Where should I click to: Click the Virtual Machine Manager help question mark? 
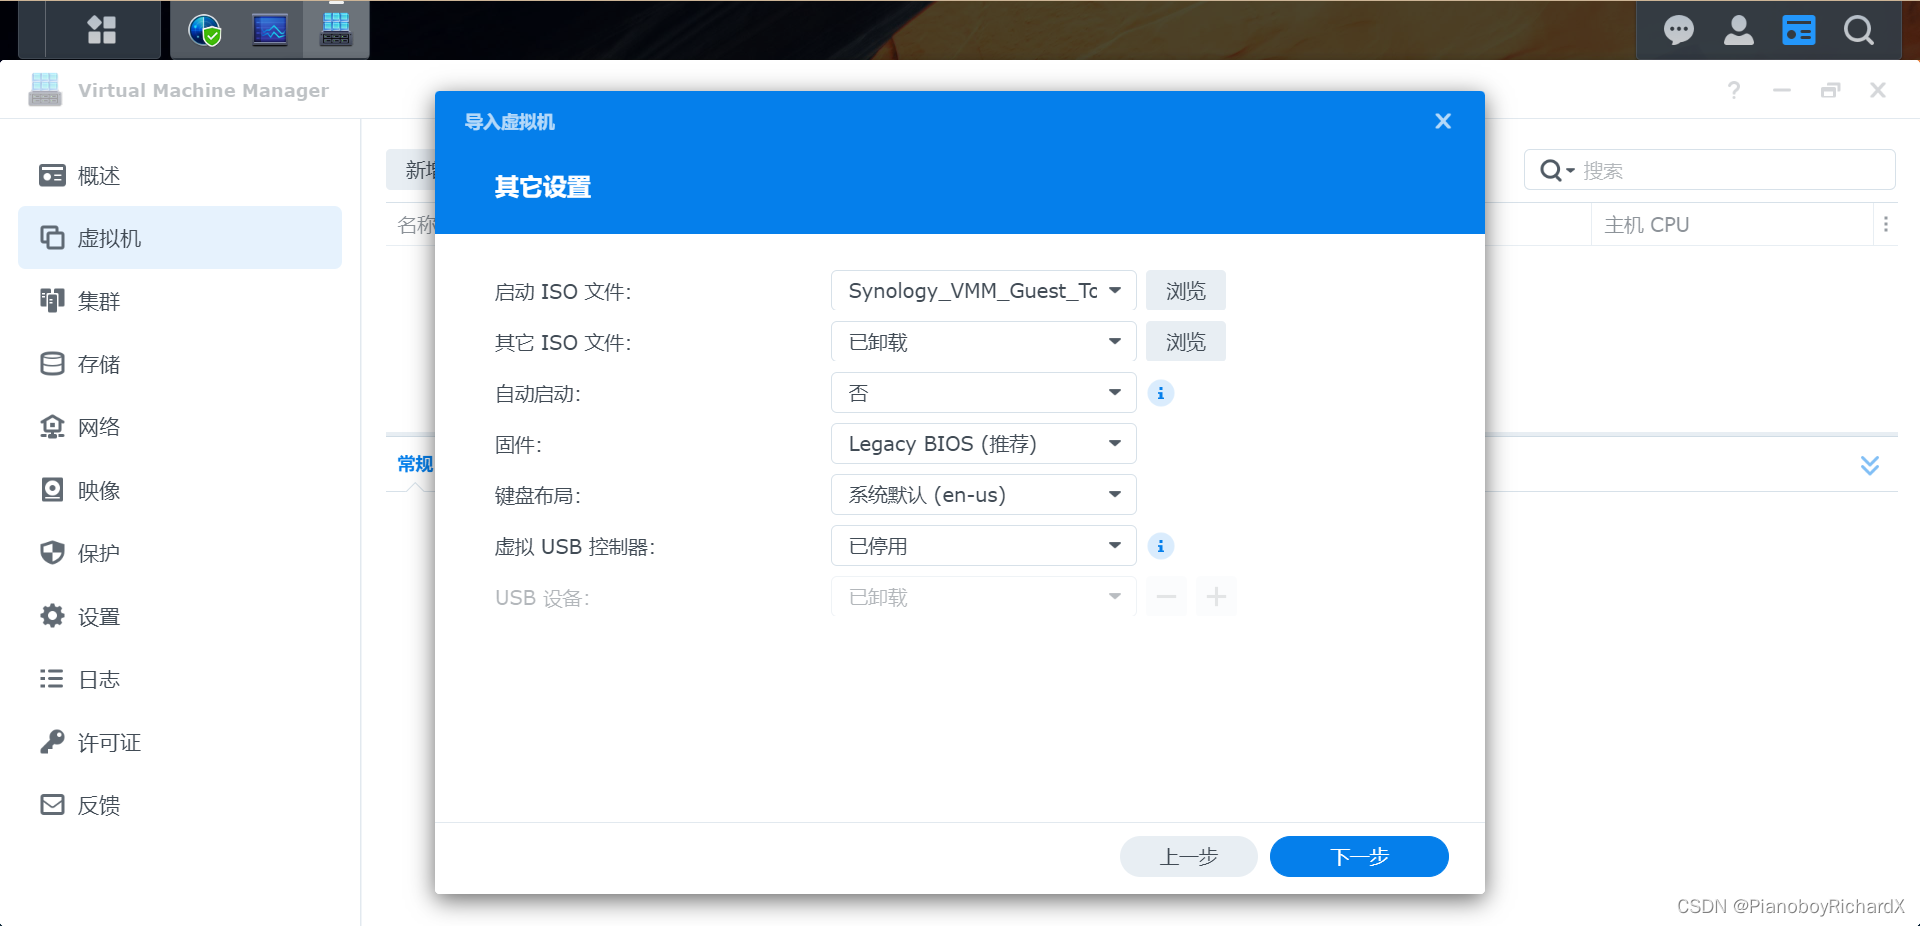click(1734, 90)
